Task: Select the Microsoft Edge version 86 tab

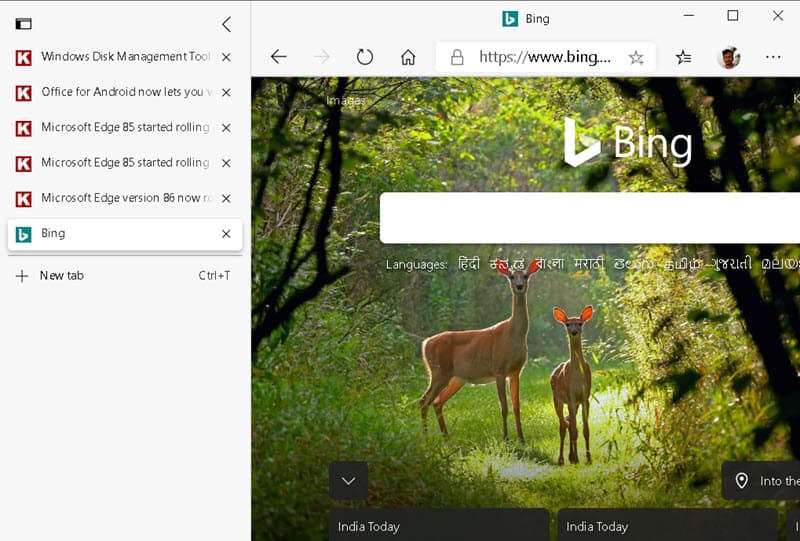Action: point(125,198)
